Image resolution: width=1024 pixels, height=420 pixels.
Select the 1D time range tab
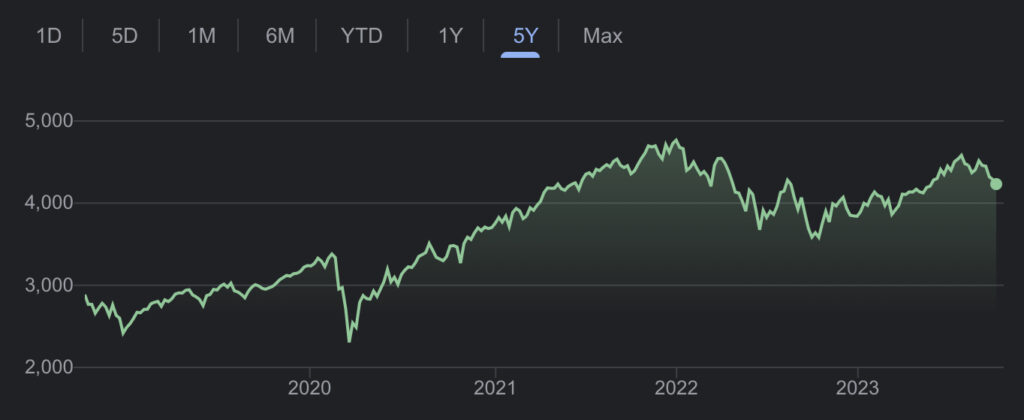pos(49,36)
